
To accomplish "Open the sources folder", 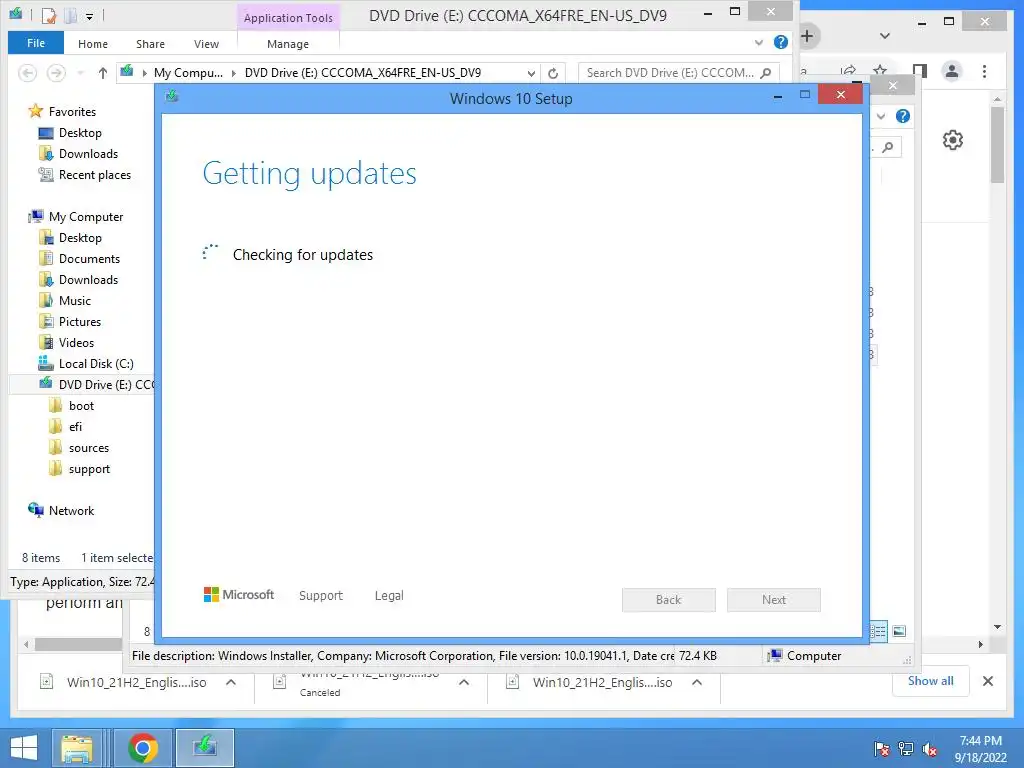I will 89,448.
